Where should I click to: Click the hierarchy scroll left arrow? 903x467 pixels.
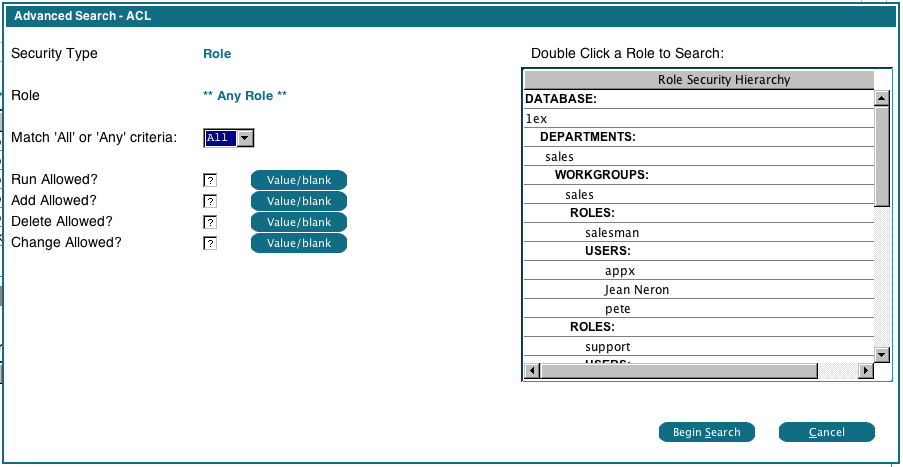coord(532,371)
